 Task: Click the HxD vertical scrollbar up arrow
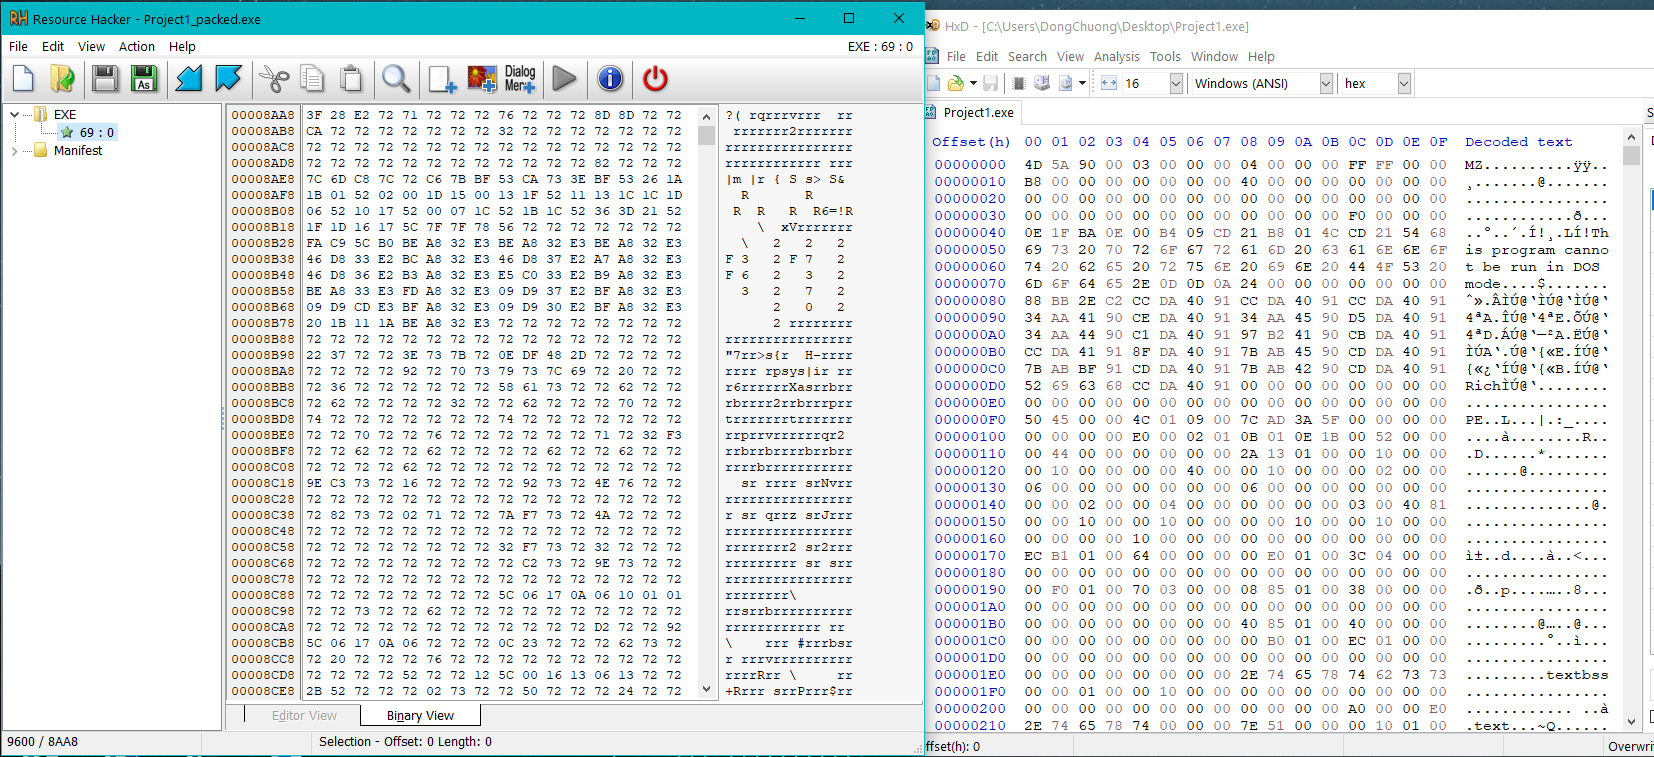pos(1632,137)
